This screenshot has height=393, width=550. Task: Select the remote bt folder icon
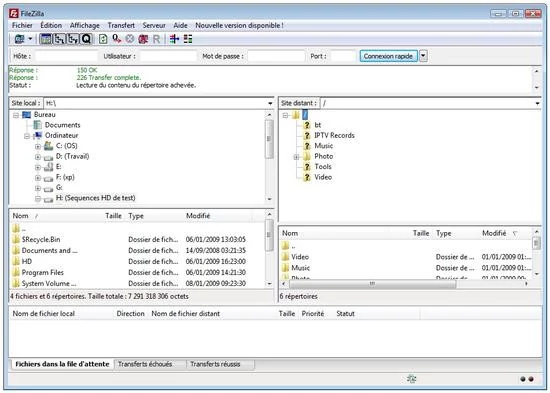[307, 125]
